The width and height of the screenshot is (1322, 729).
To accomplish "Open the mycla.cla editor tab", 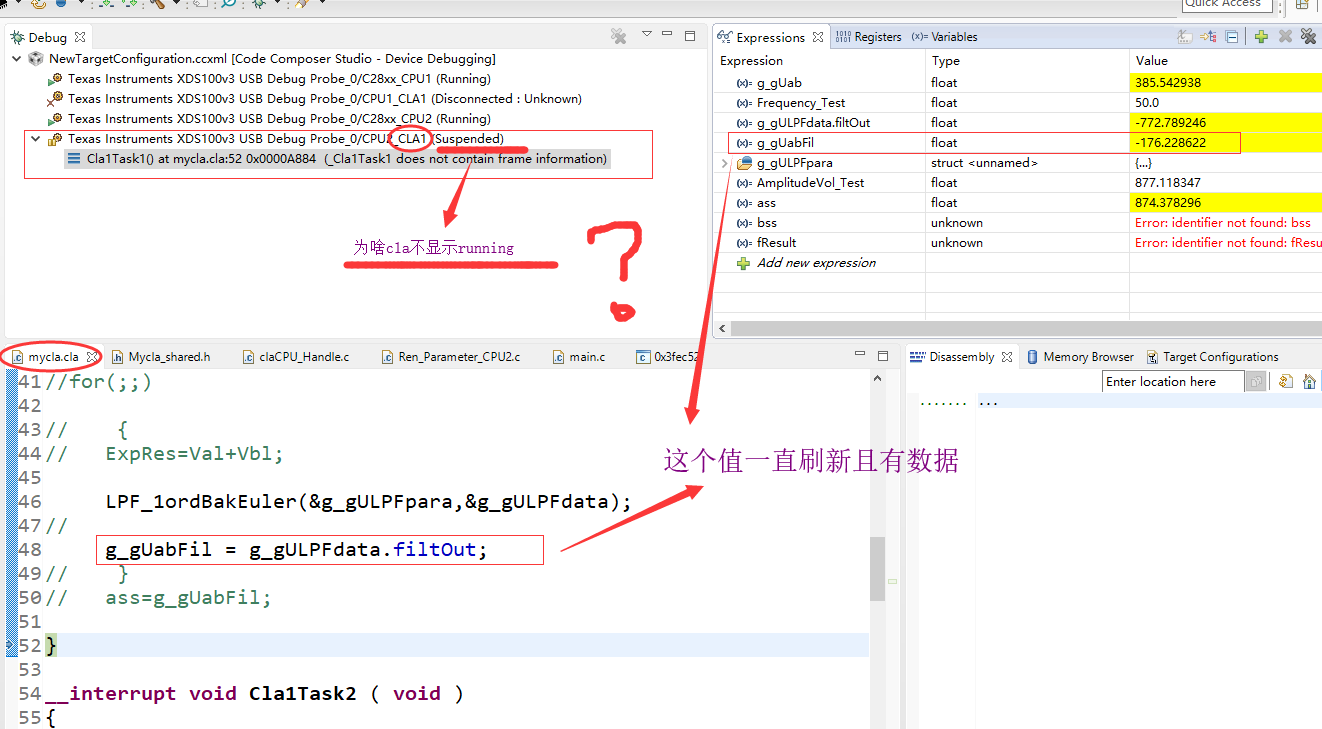I will pos(52,357).
